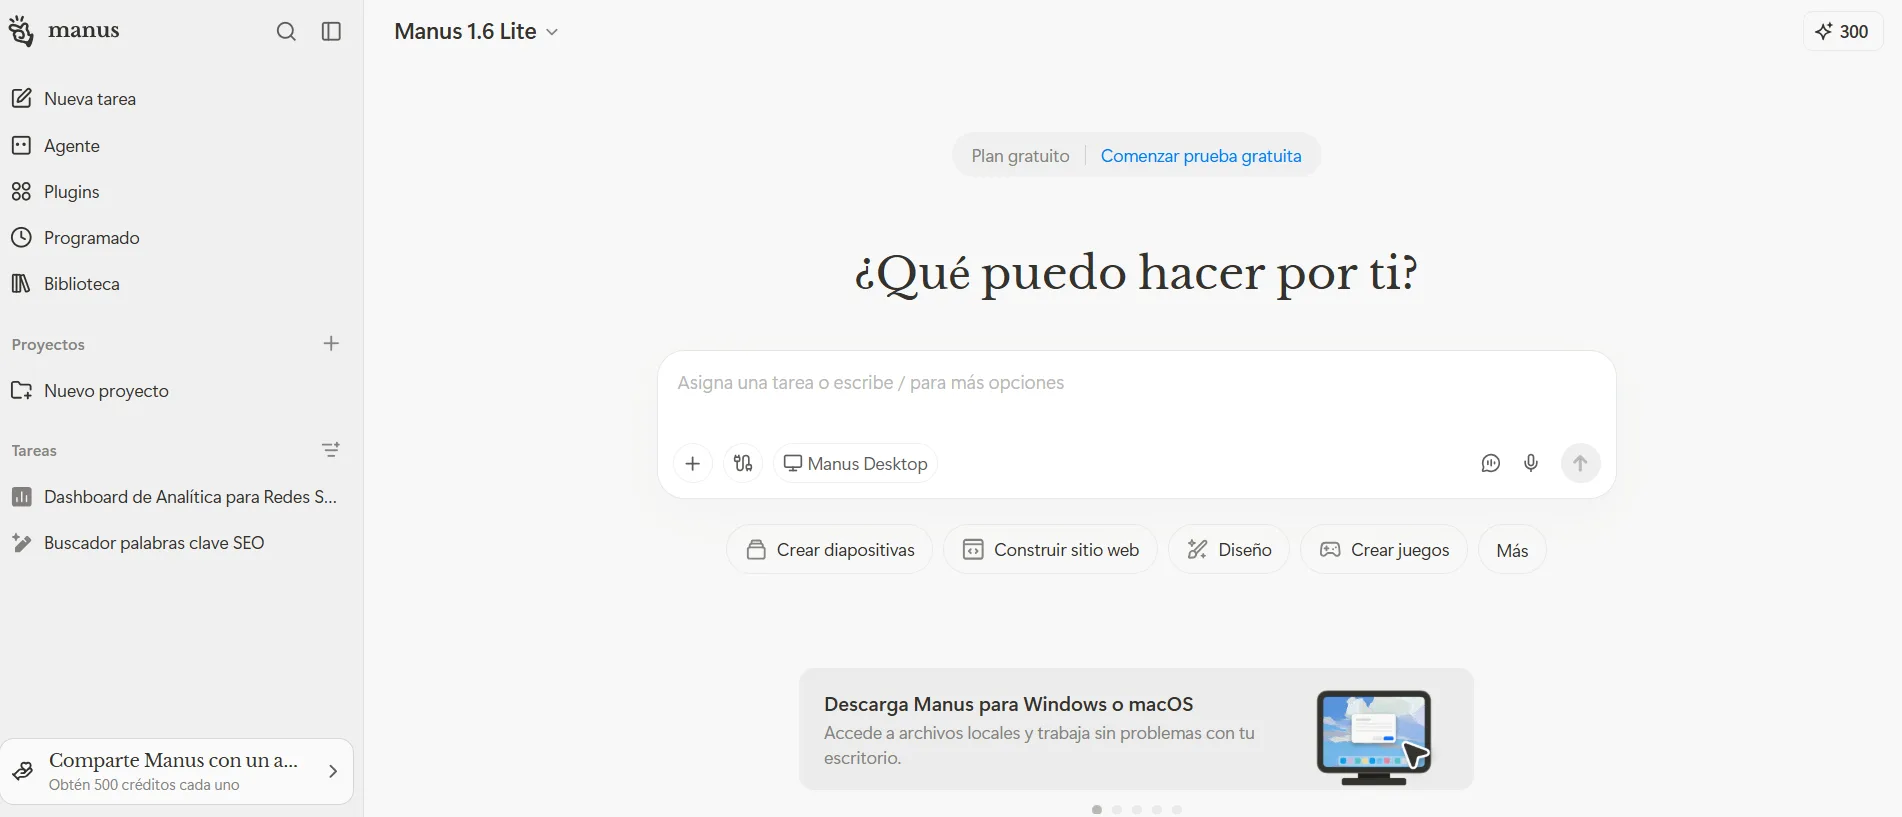Collapse the sidebar with panel icon
This screenshot has width=1902, height=817.
click(332, 32)
